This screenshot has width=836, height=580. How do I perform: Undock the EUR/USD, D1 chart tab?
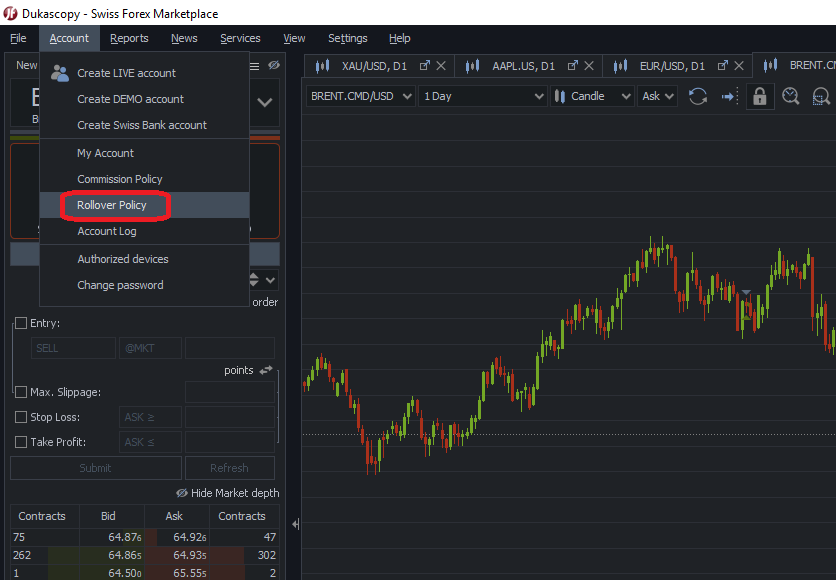coord(722,66)
